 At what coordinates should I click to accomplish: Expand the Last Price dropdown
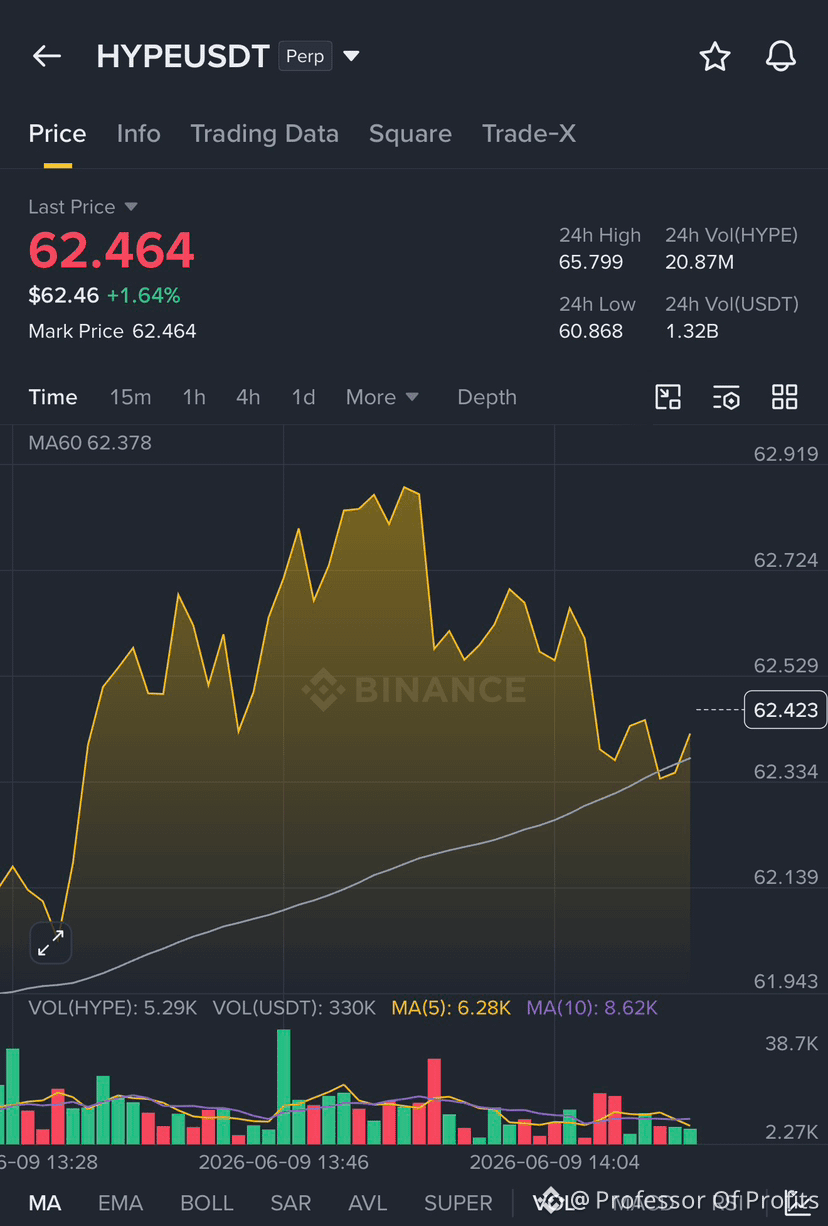131,207
